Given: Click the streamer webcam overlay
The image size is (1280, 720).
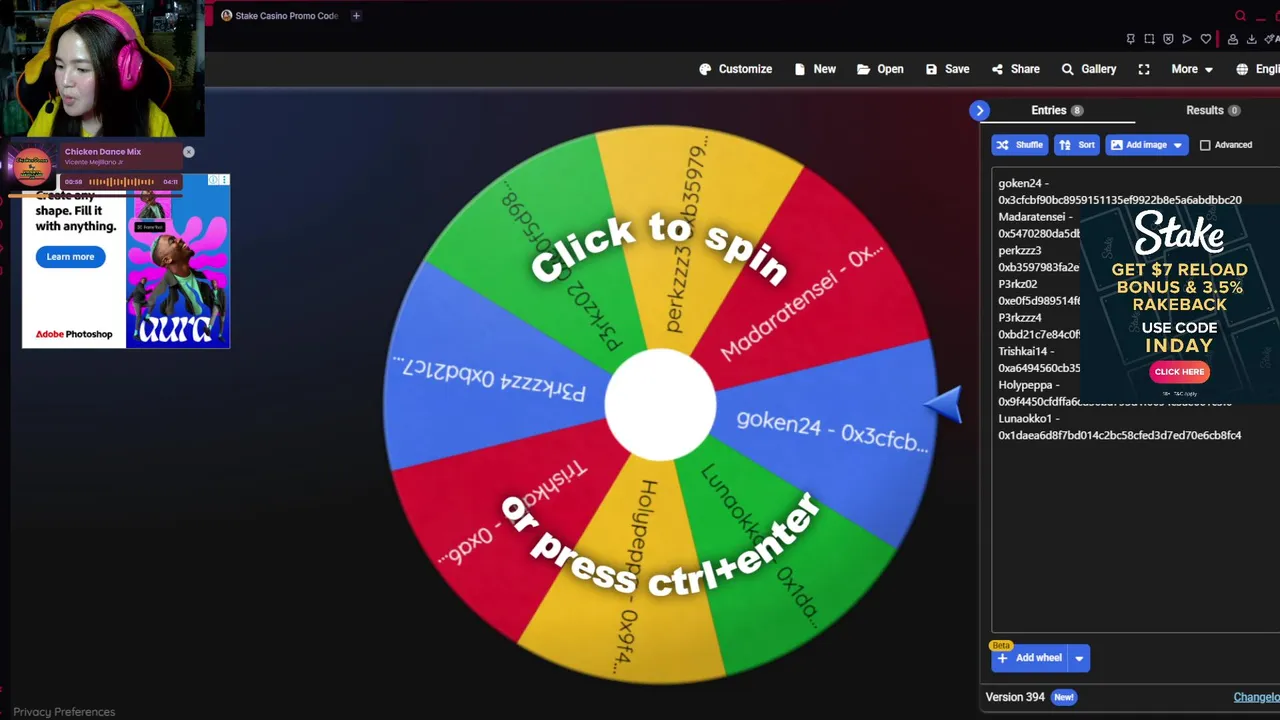Looking at the screenshot, I should click(x=102, y=68).
